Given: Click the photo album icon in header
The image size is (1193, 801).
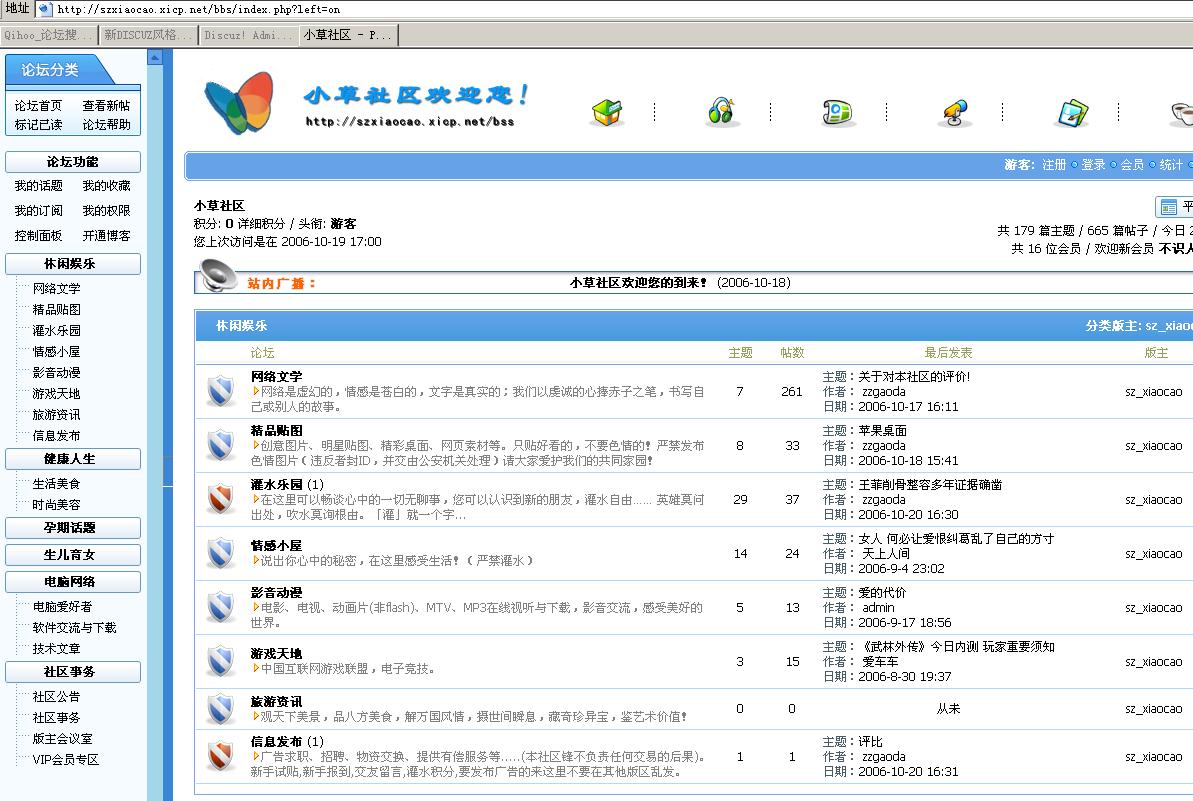Looking at the screenshot, I should 1073,113.
